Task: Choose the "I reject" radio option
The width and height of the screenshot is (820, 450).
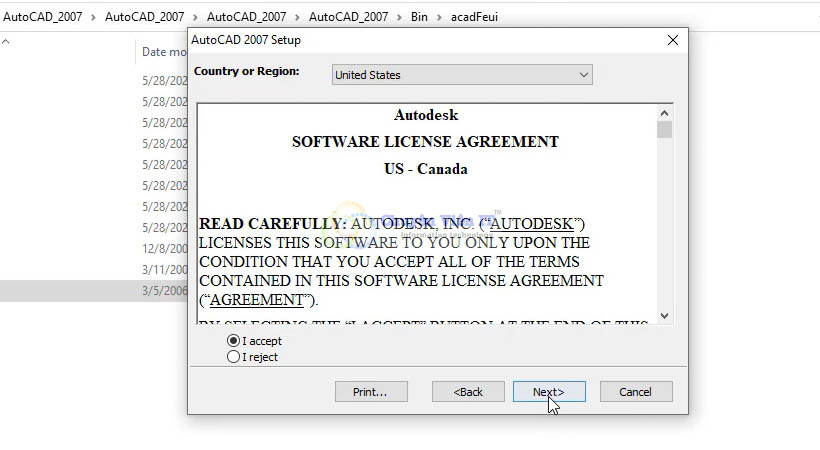Action: (234, 357)
